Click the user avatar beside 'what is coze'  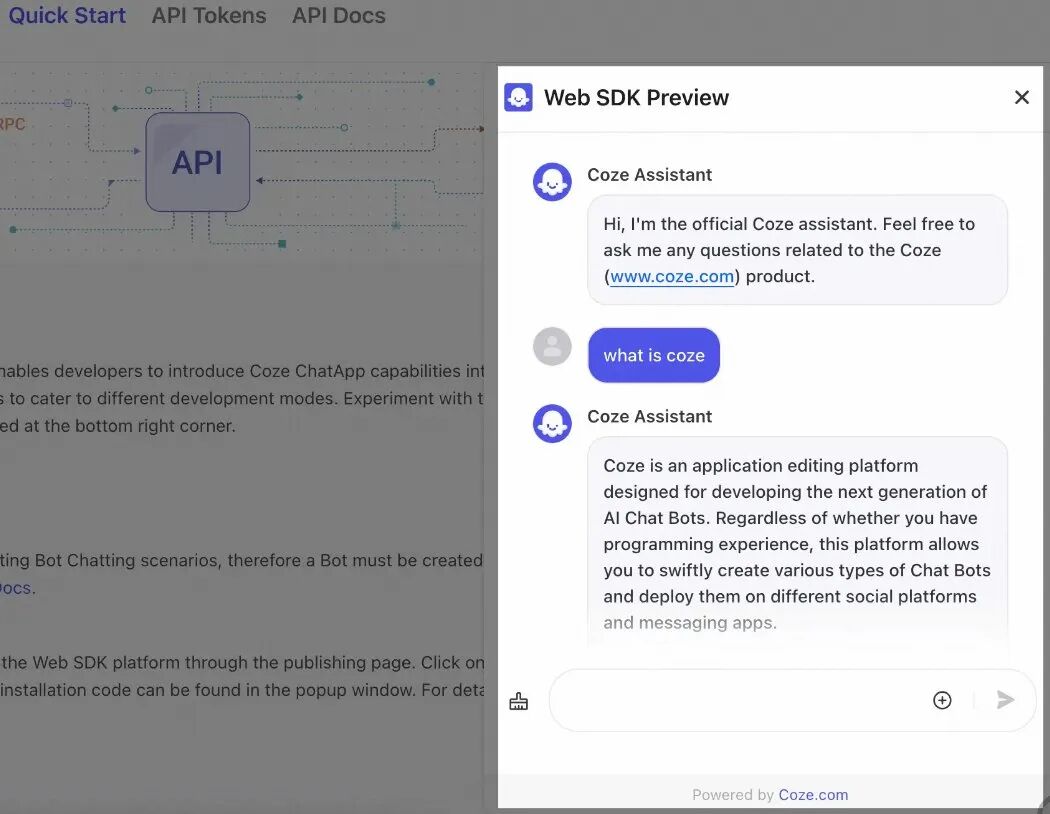click(552, 346)
